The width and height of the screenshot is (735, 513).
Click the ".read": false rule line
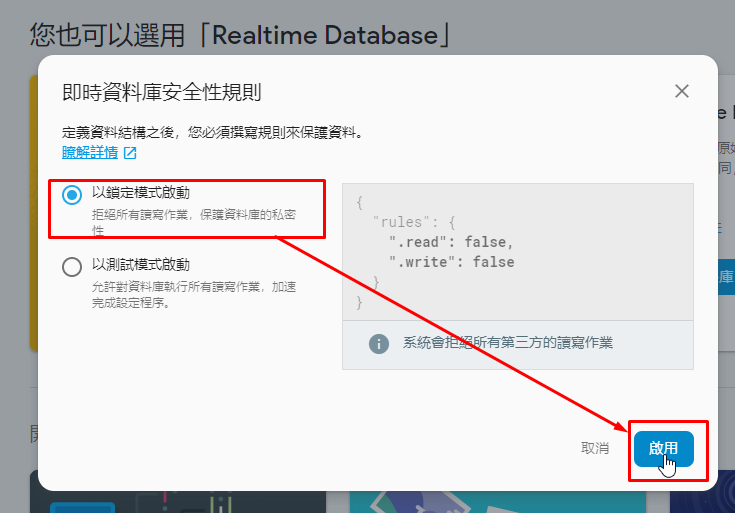tap(451, 242)
